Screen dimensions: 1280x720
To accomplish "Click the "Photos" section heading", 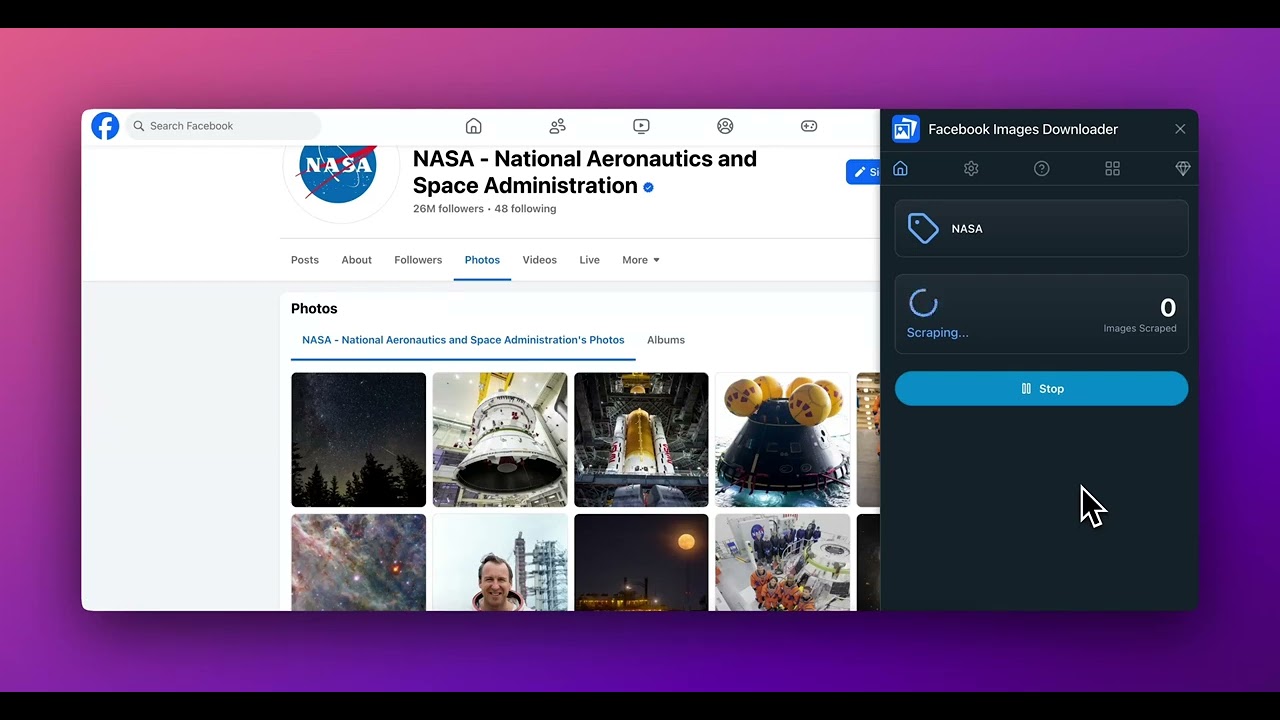I will [314, 309].
